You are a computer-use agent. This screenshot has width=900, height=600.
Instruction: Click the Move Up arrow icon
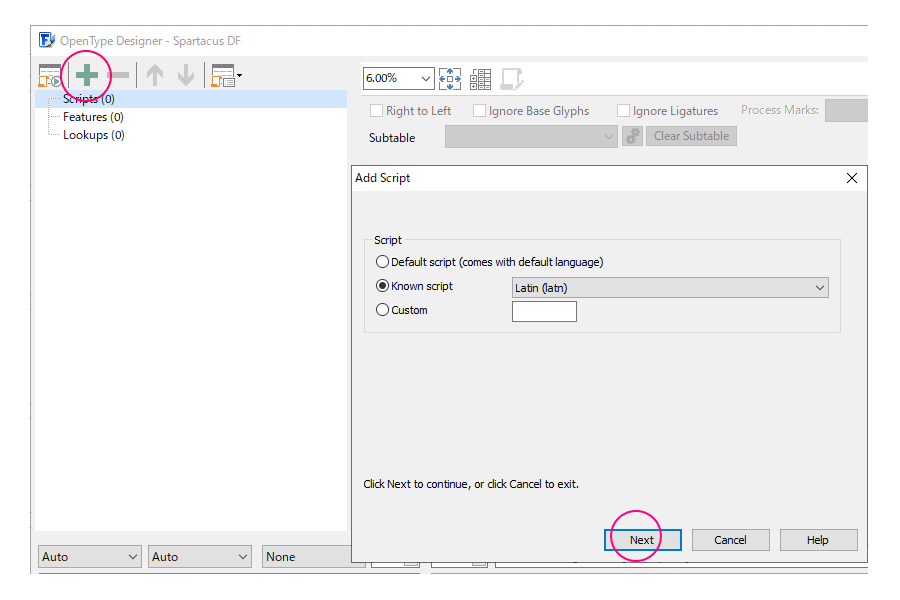click(x=154, y=76)
